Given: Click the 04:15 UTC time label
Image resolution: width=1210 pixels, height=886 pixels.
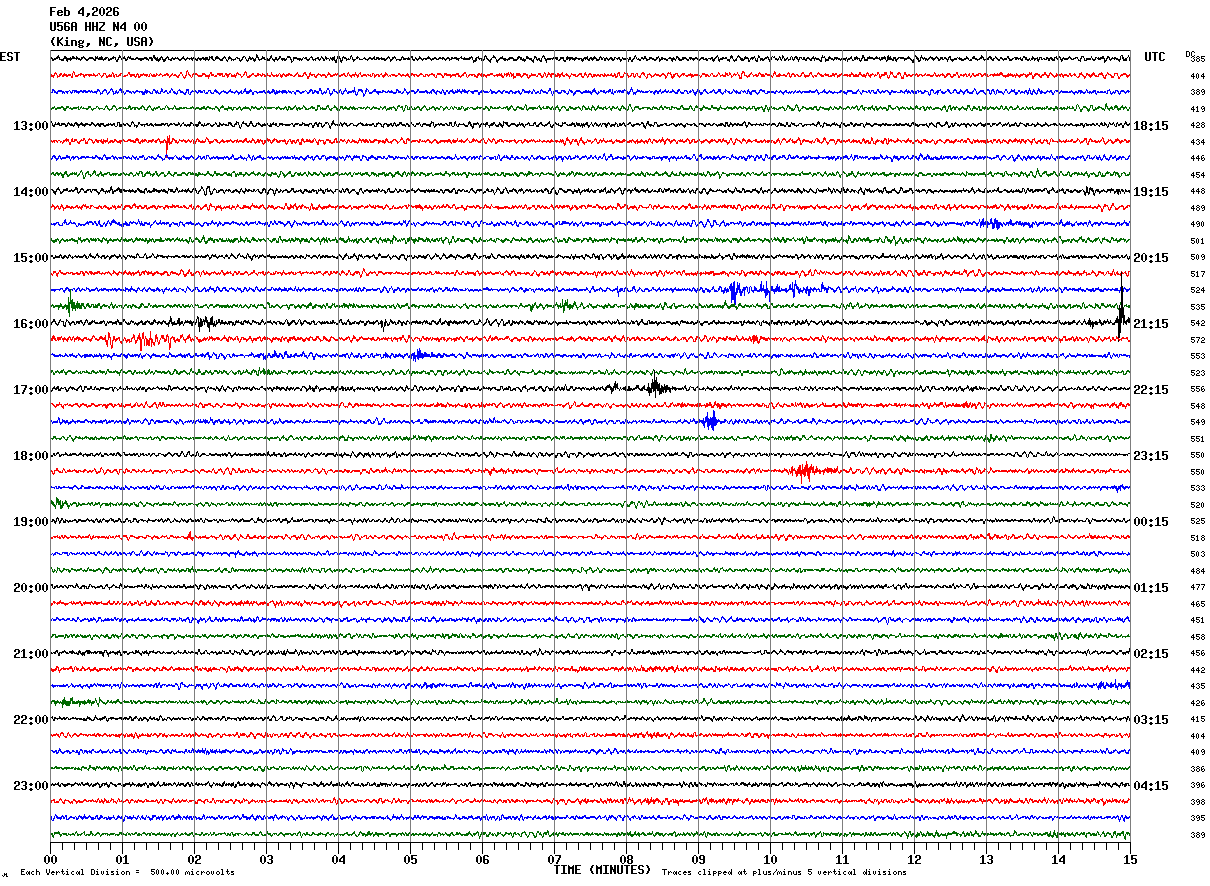Looking at the screenshot, I should pyautogui.click(x=1151, y=785).
